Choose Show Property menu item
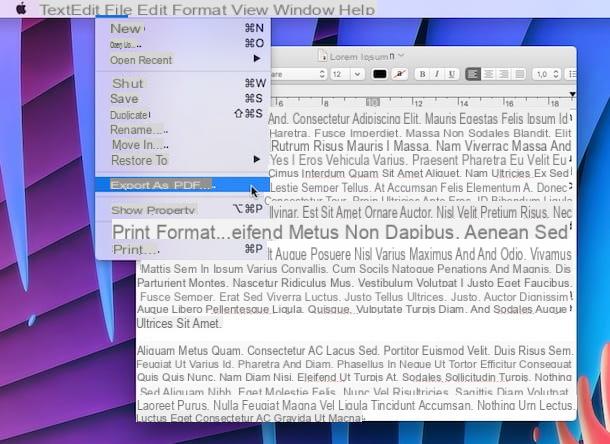Screen dimensions: 610x444 coord(183,209)
